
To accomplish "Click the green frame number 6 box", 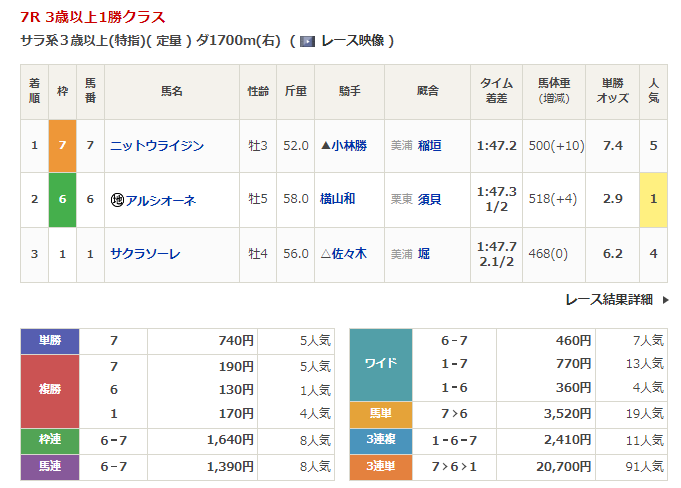I will pyautogui.click(x=62, y=200).
